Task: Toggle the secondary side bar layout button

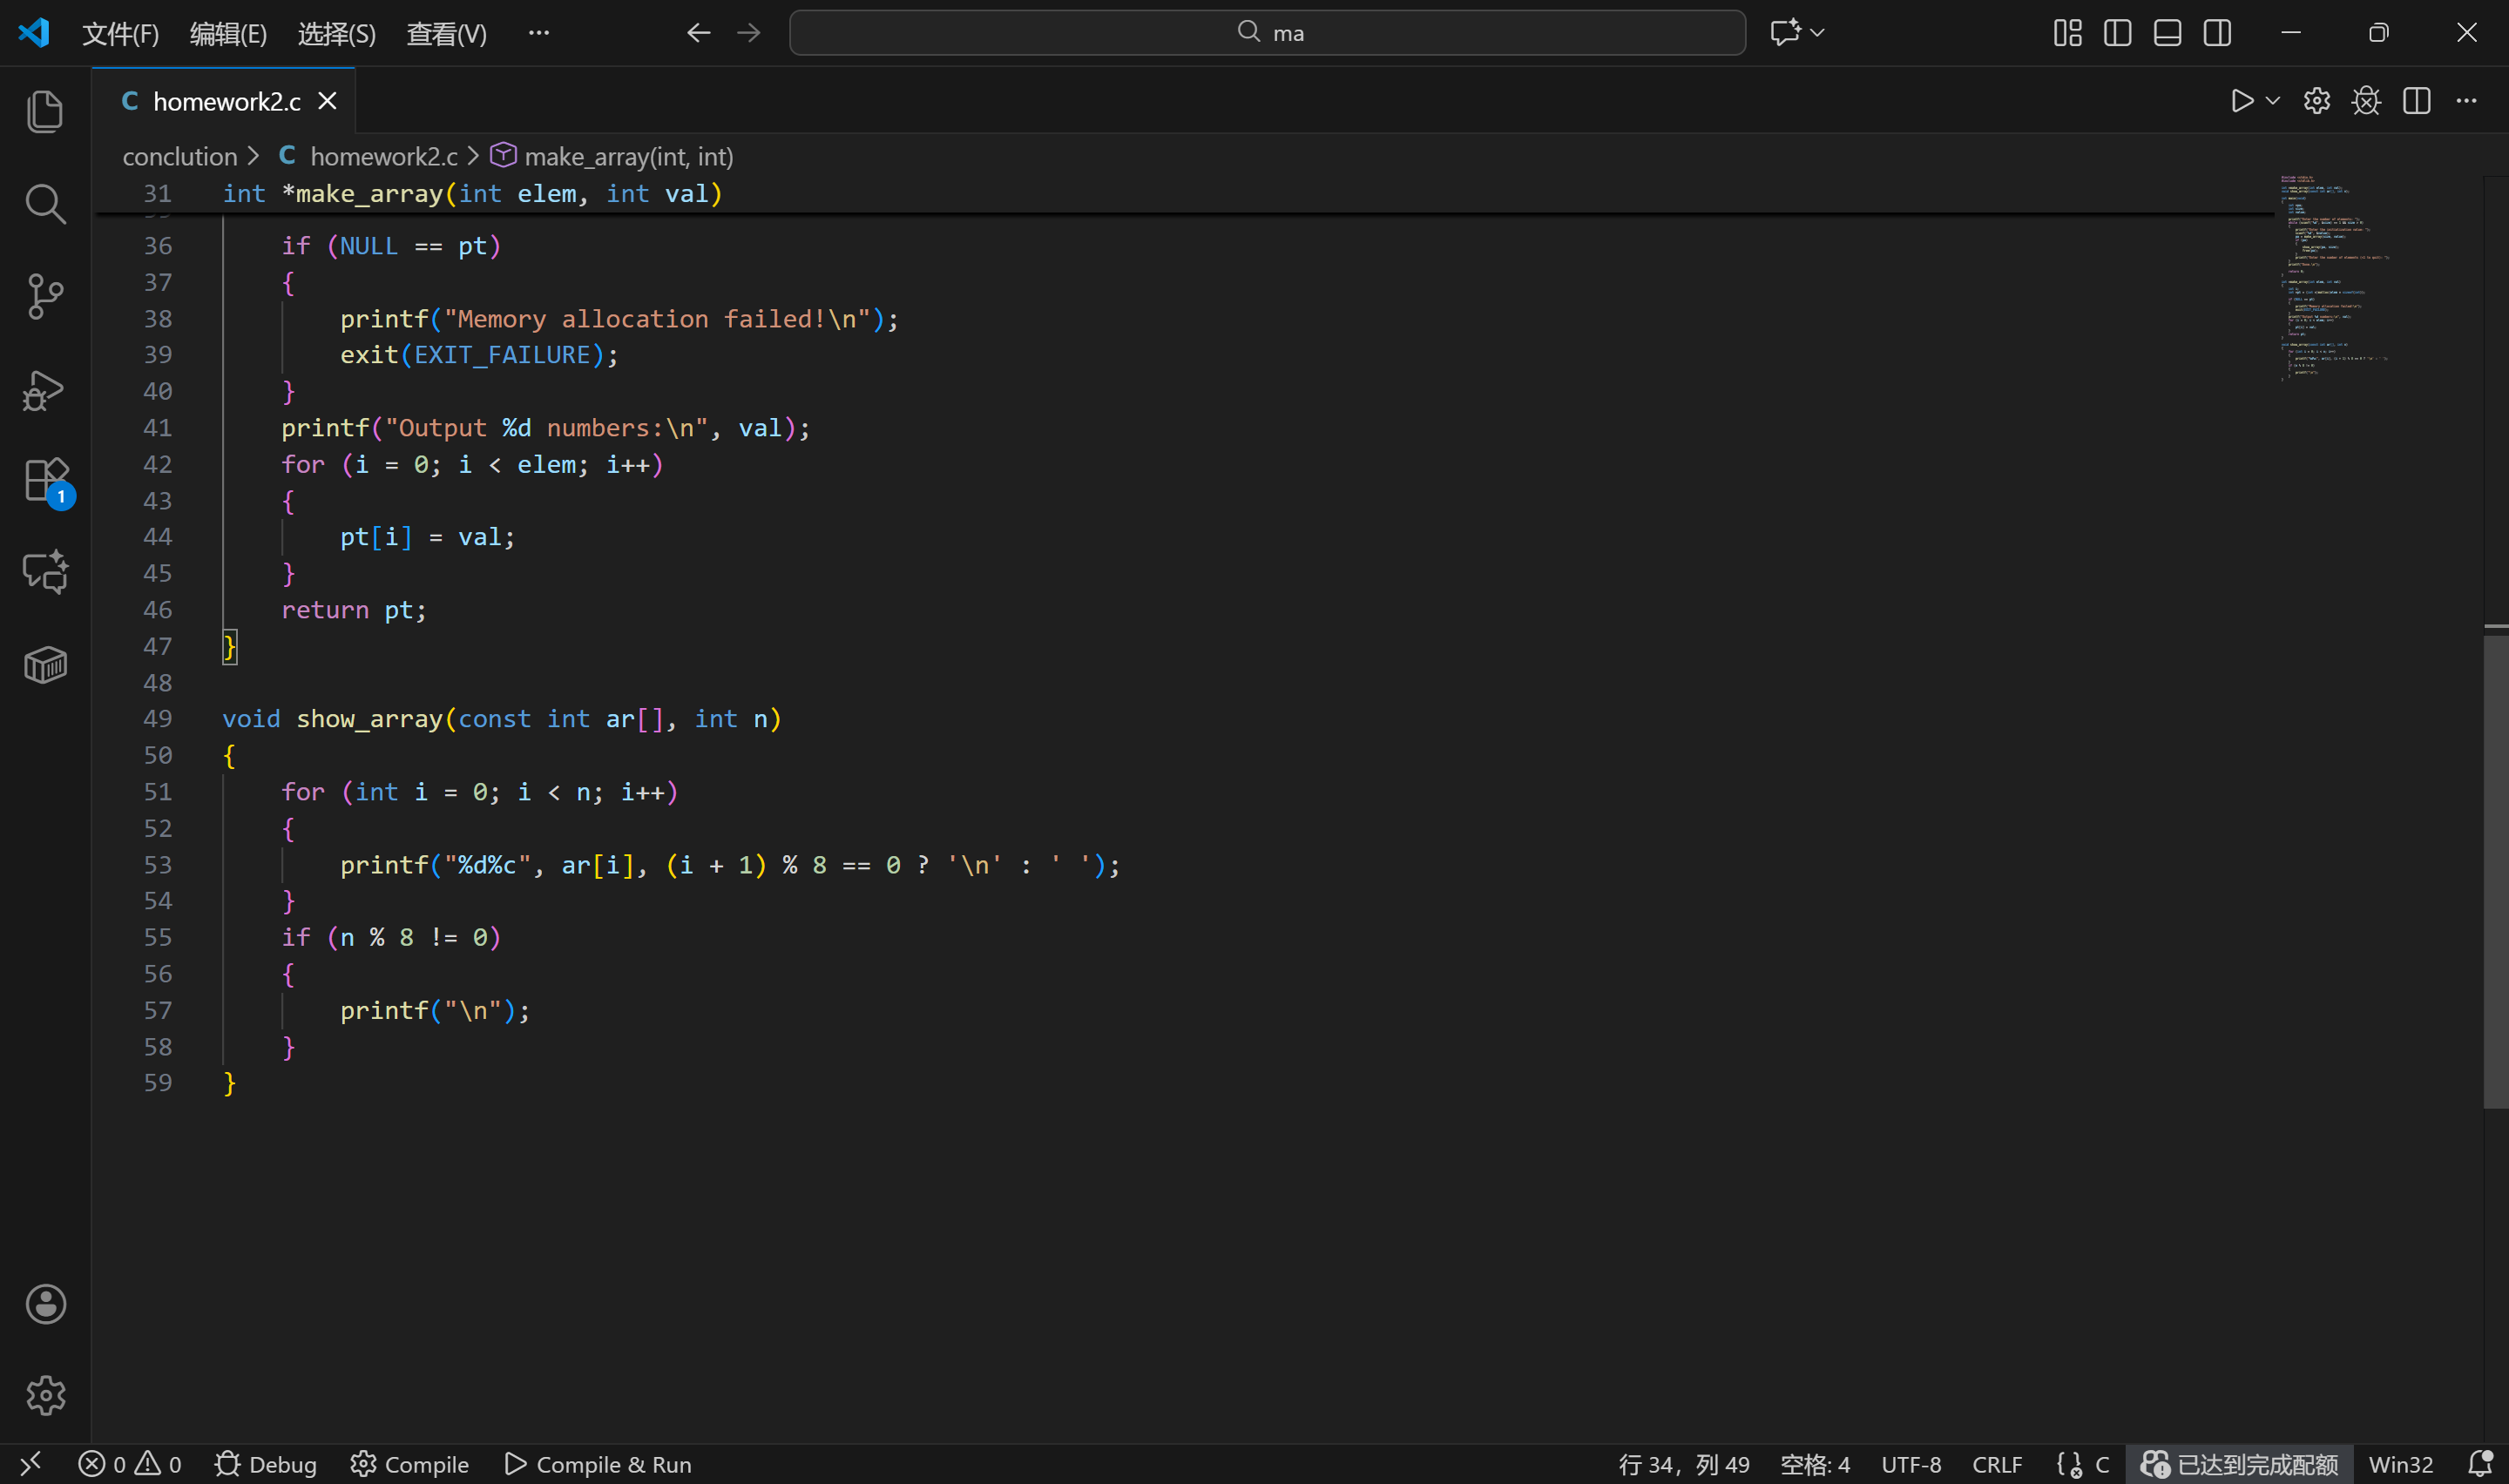Action: pyautogui.click(x=2217, y=33)
